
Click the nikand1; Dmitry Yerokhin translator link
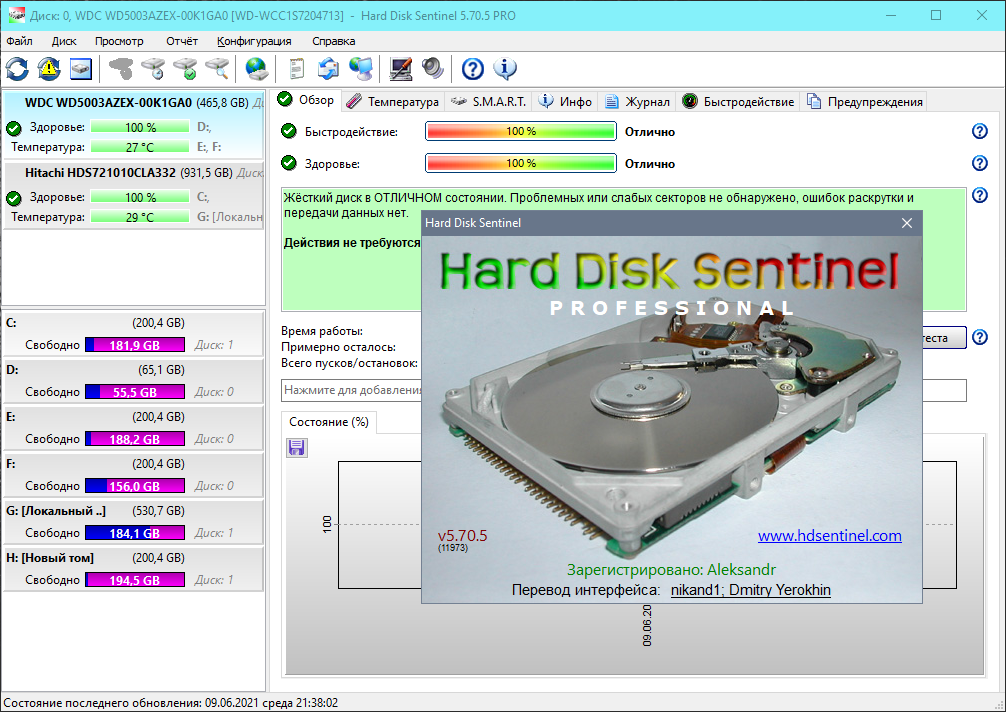coord(751,590)
